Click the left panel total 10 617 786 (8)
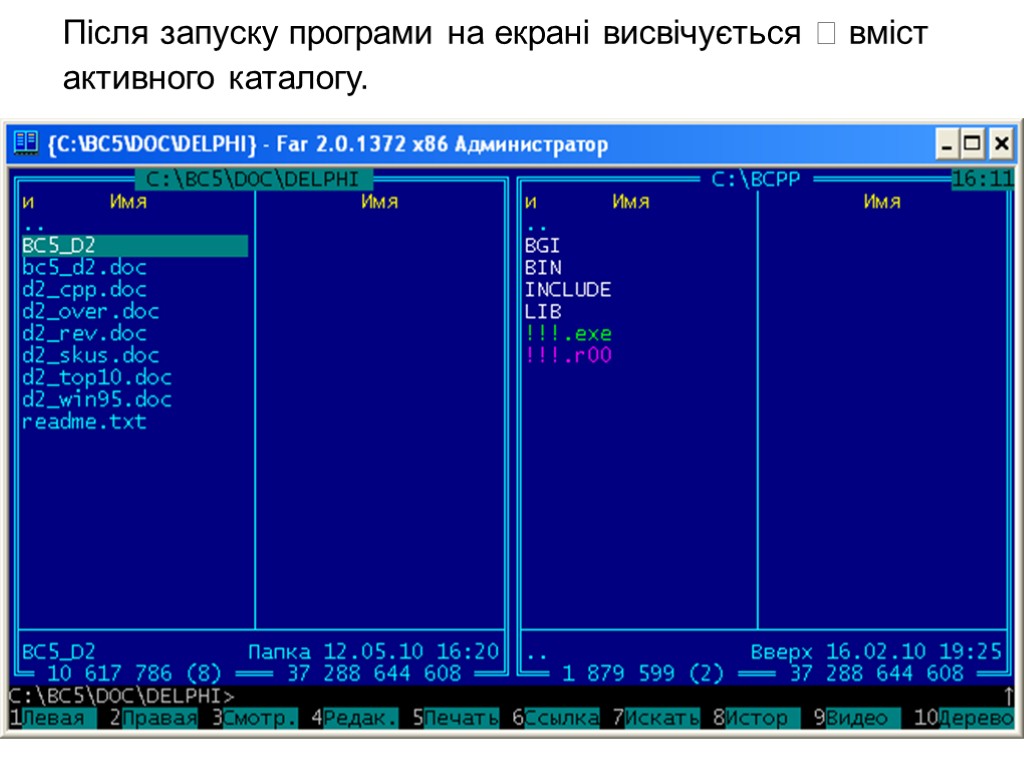1024x768 pixels. pyautogui.click(x=135, y=673)
